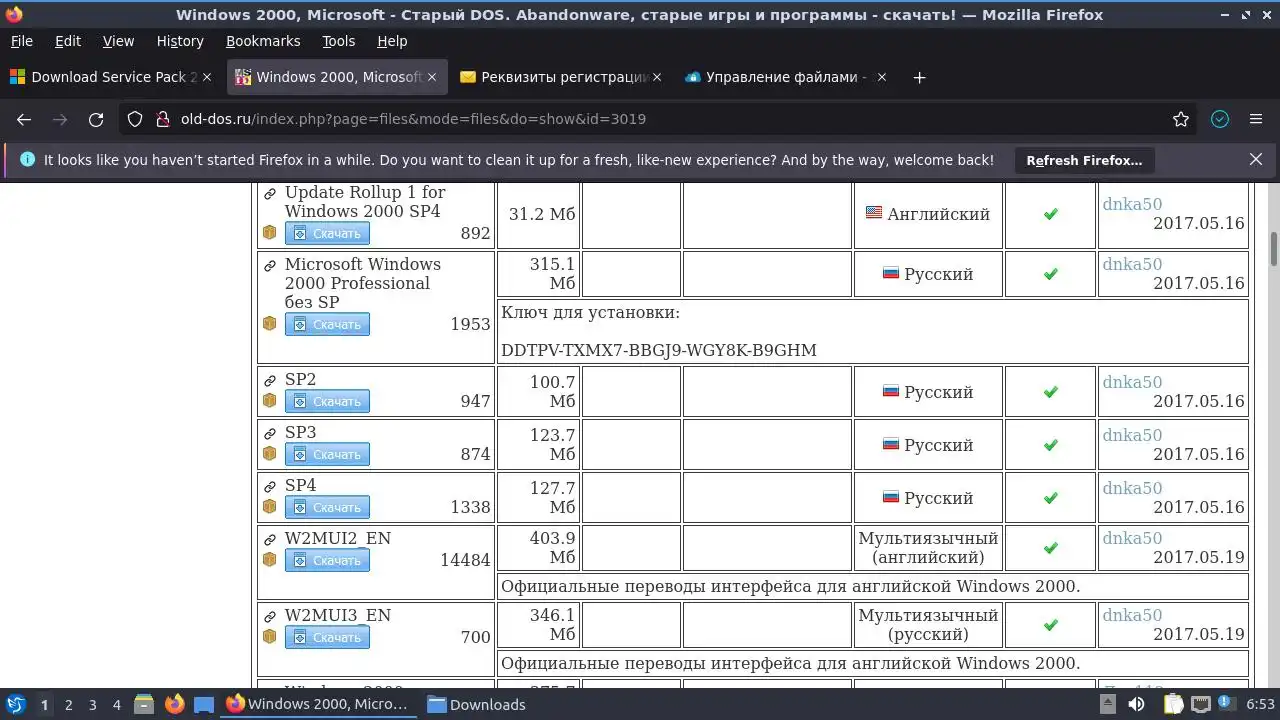The height and width of the screenshot is (720, 1280).
Task: Open the Firefox application hamburger menu
Action: [1256, 119]
